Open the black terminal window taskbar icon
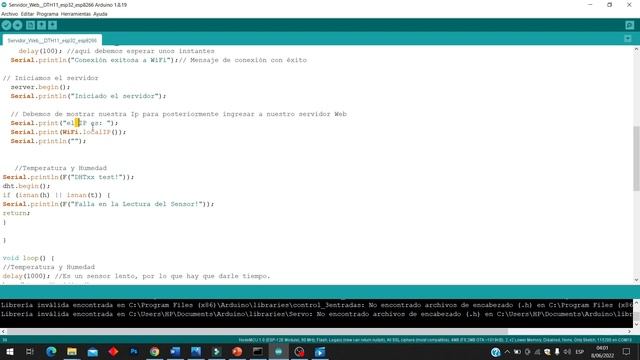Image resolution: width=640 pixels, height=360 pixels. [x=258, y=351]
